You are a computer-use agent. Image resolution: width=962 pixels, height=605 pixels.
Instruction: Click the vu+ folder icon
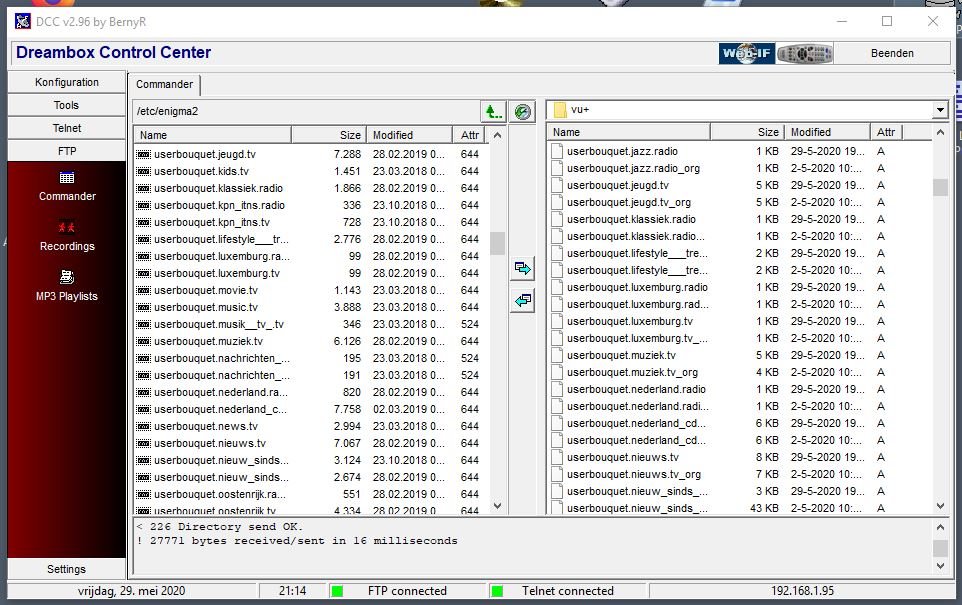coord(560,110)
